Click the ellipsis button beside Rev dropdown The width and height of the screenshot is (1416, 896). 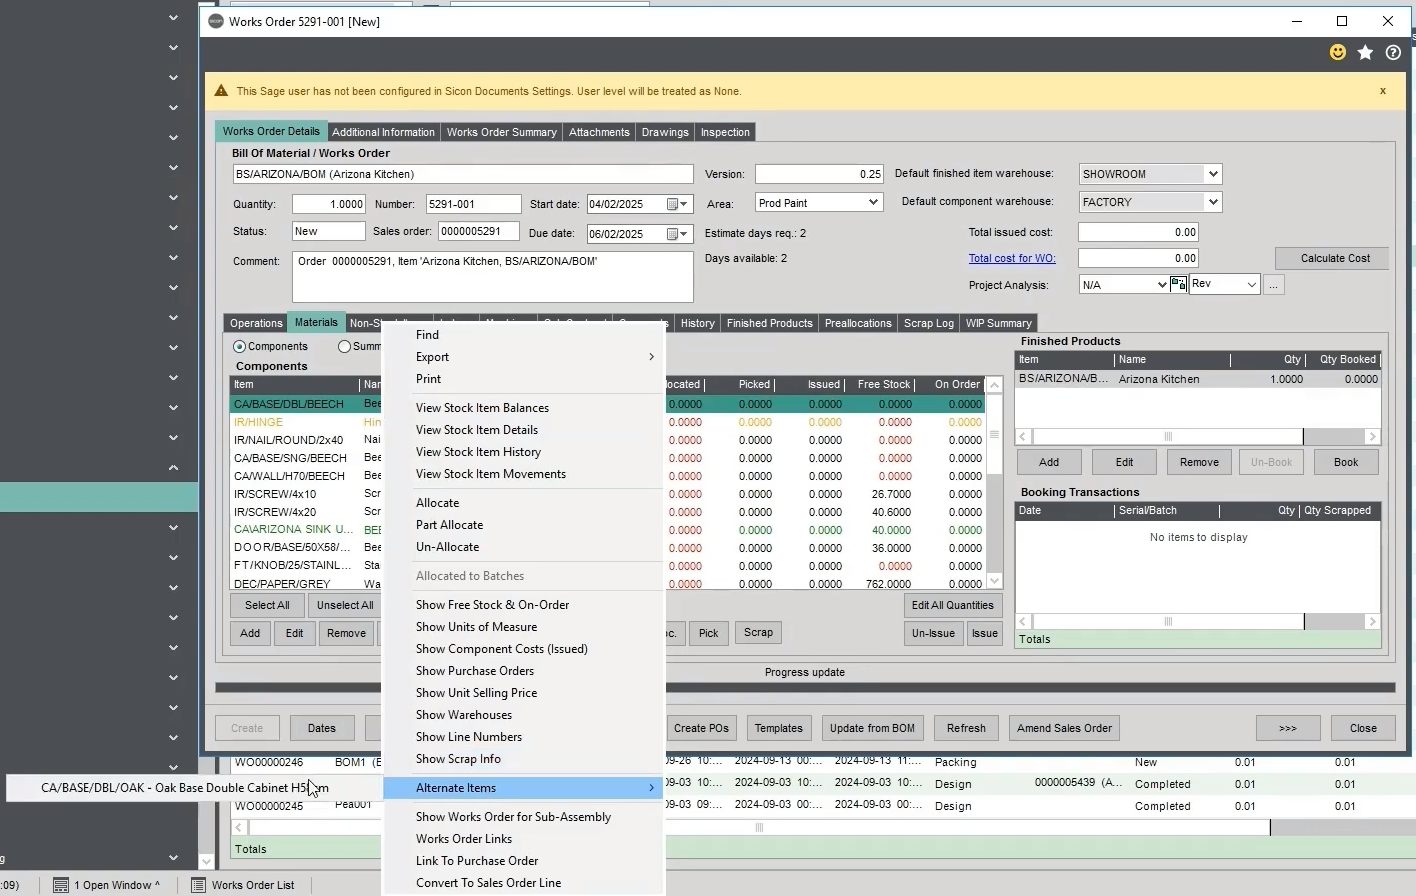pos(1273,285)
